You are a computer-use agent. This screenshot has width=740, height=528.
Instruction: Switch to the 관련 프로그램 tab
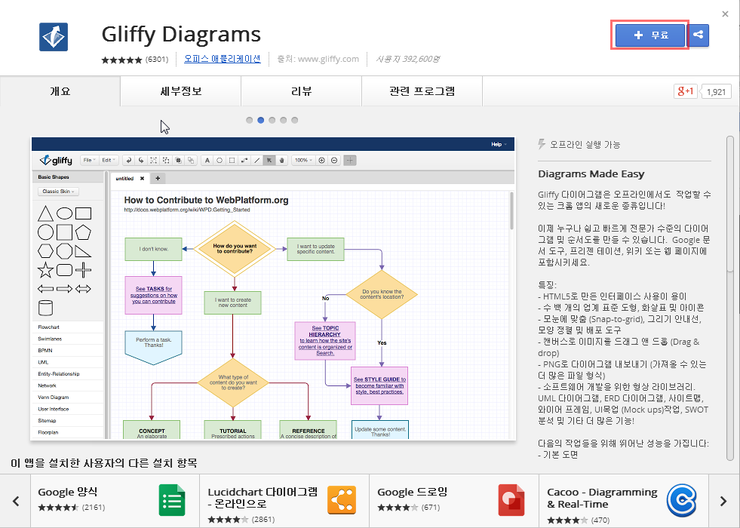point(422,91)
